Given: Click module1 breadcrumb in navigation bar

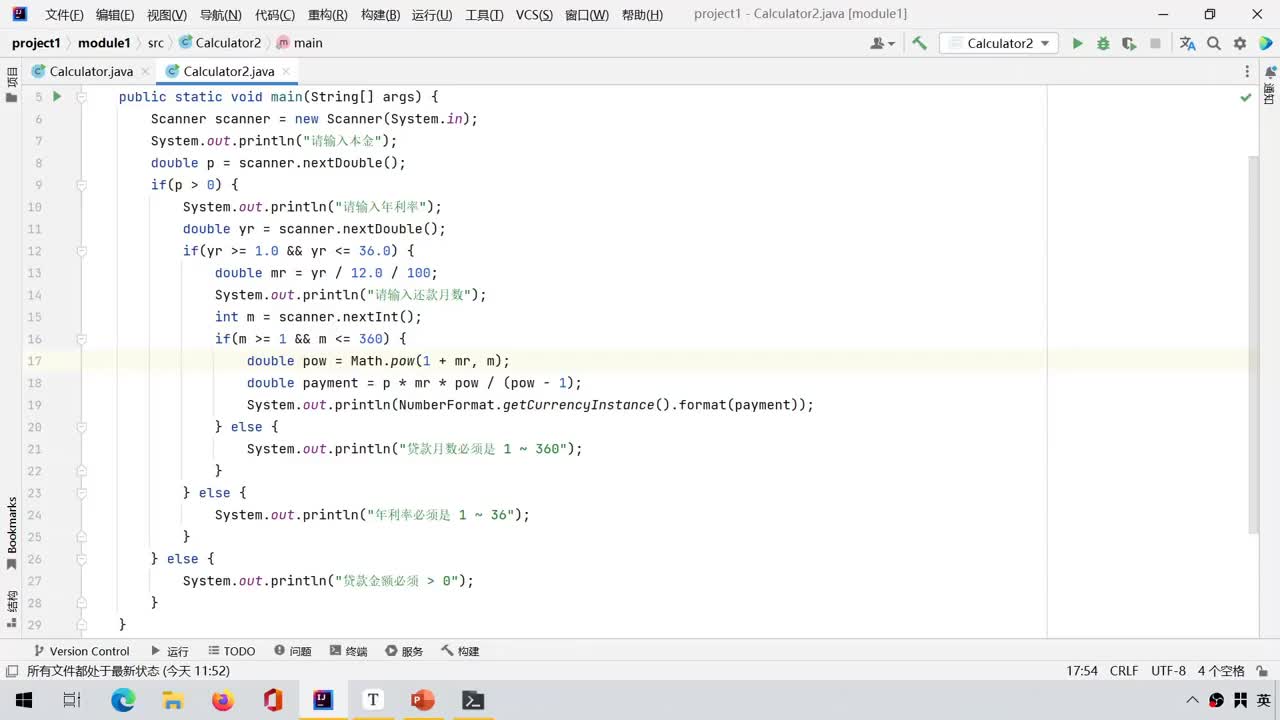Looking at the screenshot, I should click(x=104, y=43).
